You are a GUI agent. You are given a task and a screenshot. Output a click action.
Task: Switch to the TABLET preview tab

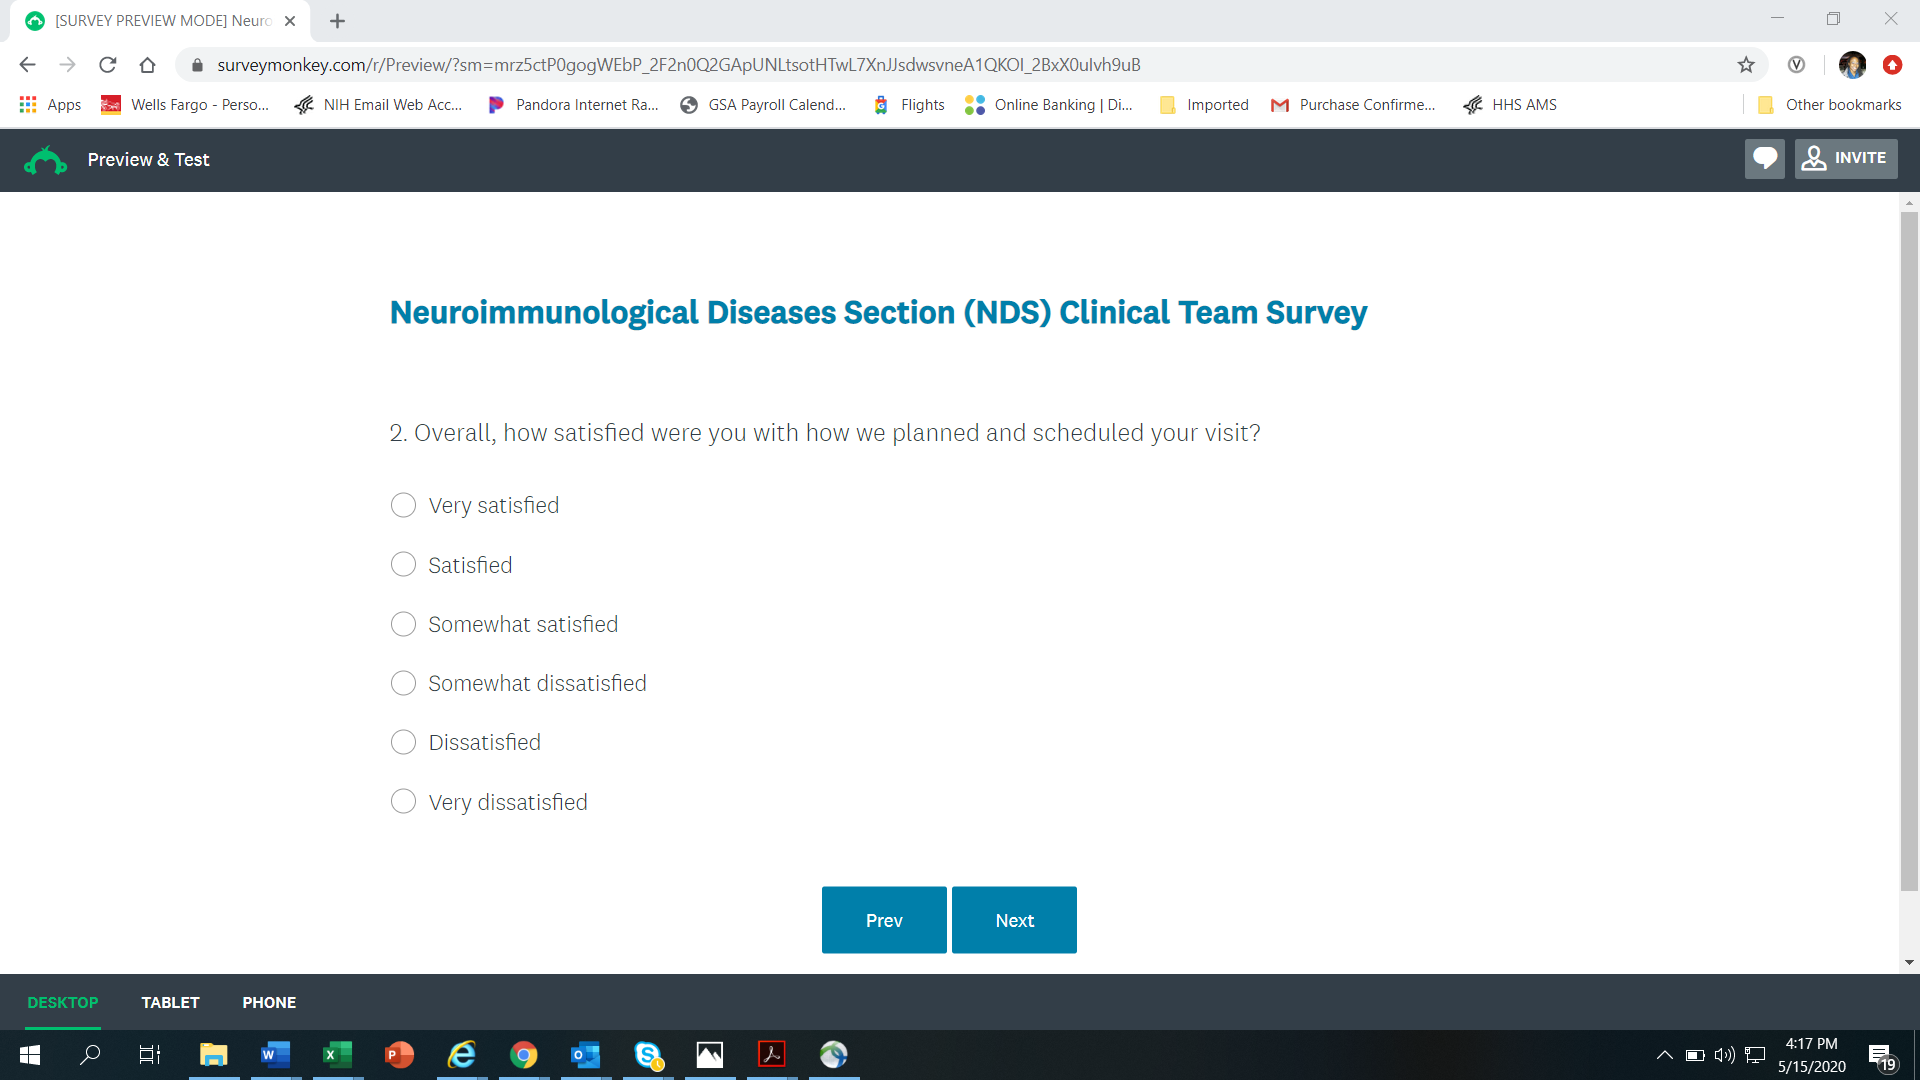[170, 1002]
